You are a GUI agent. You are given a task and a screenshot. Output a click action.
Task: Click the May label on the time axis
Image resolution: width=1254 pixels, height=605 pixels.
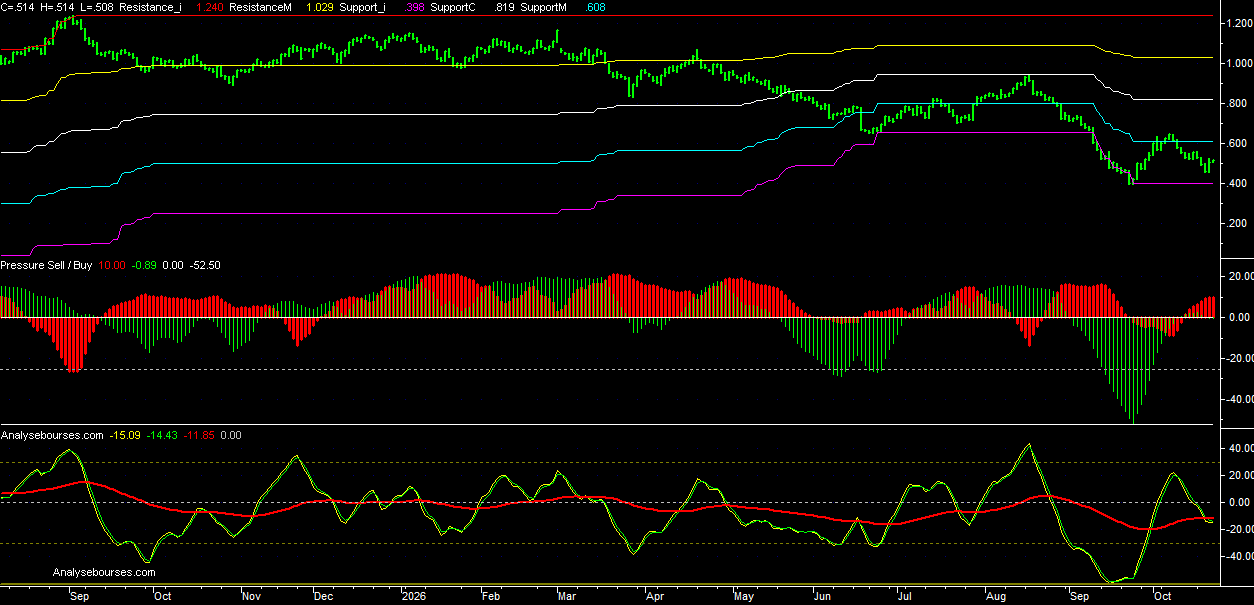744,596
